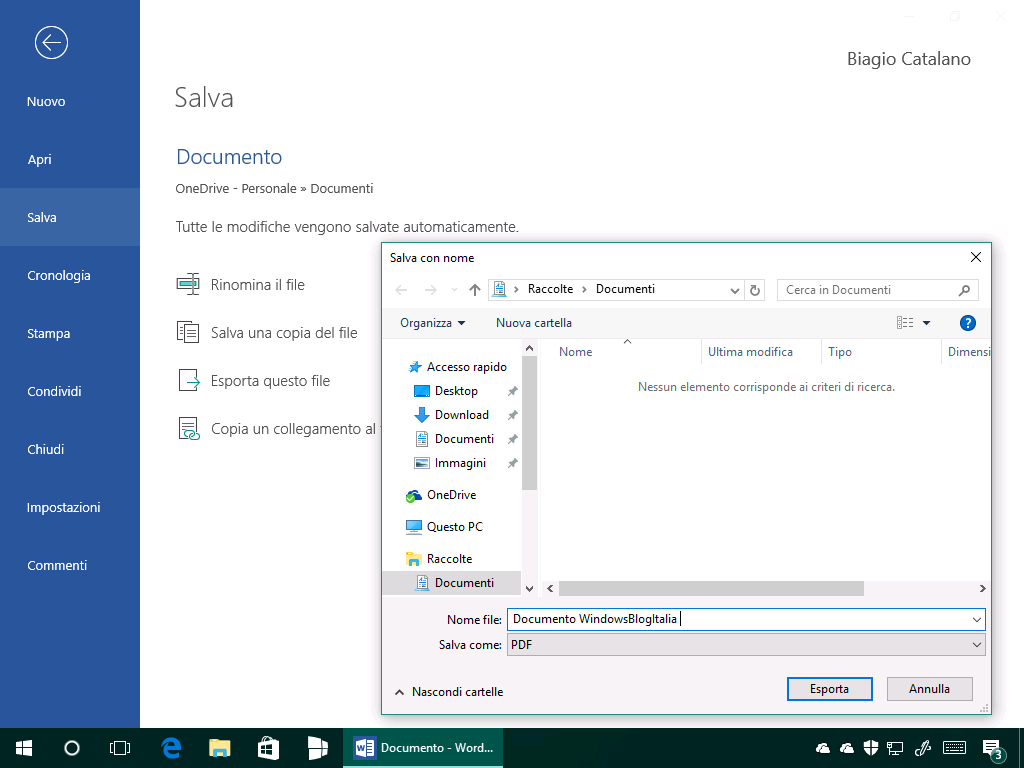Expand the address bar path dropdown
The image size is (1024, 768).
pos(735,291)
